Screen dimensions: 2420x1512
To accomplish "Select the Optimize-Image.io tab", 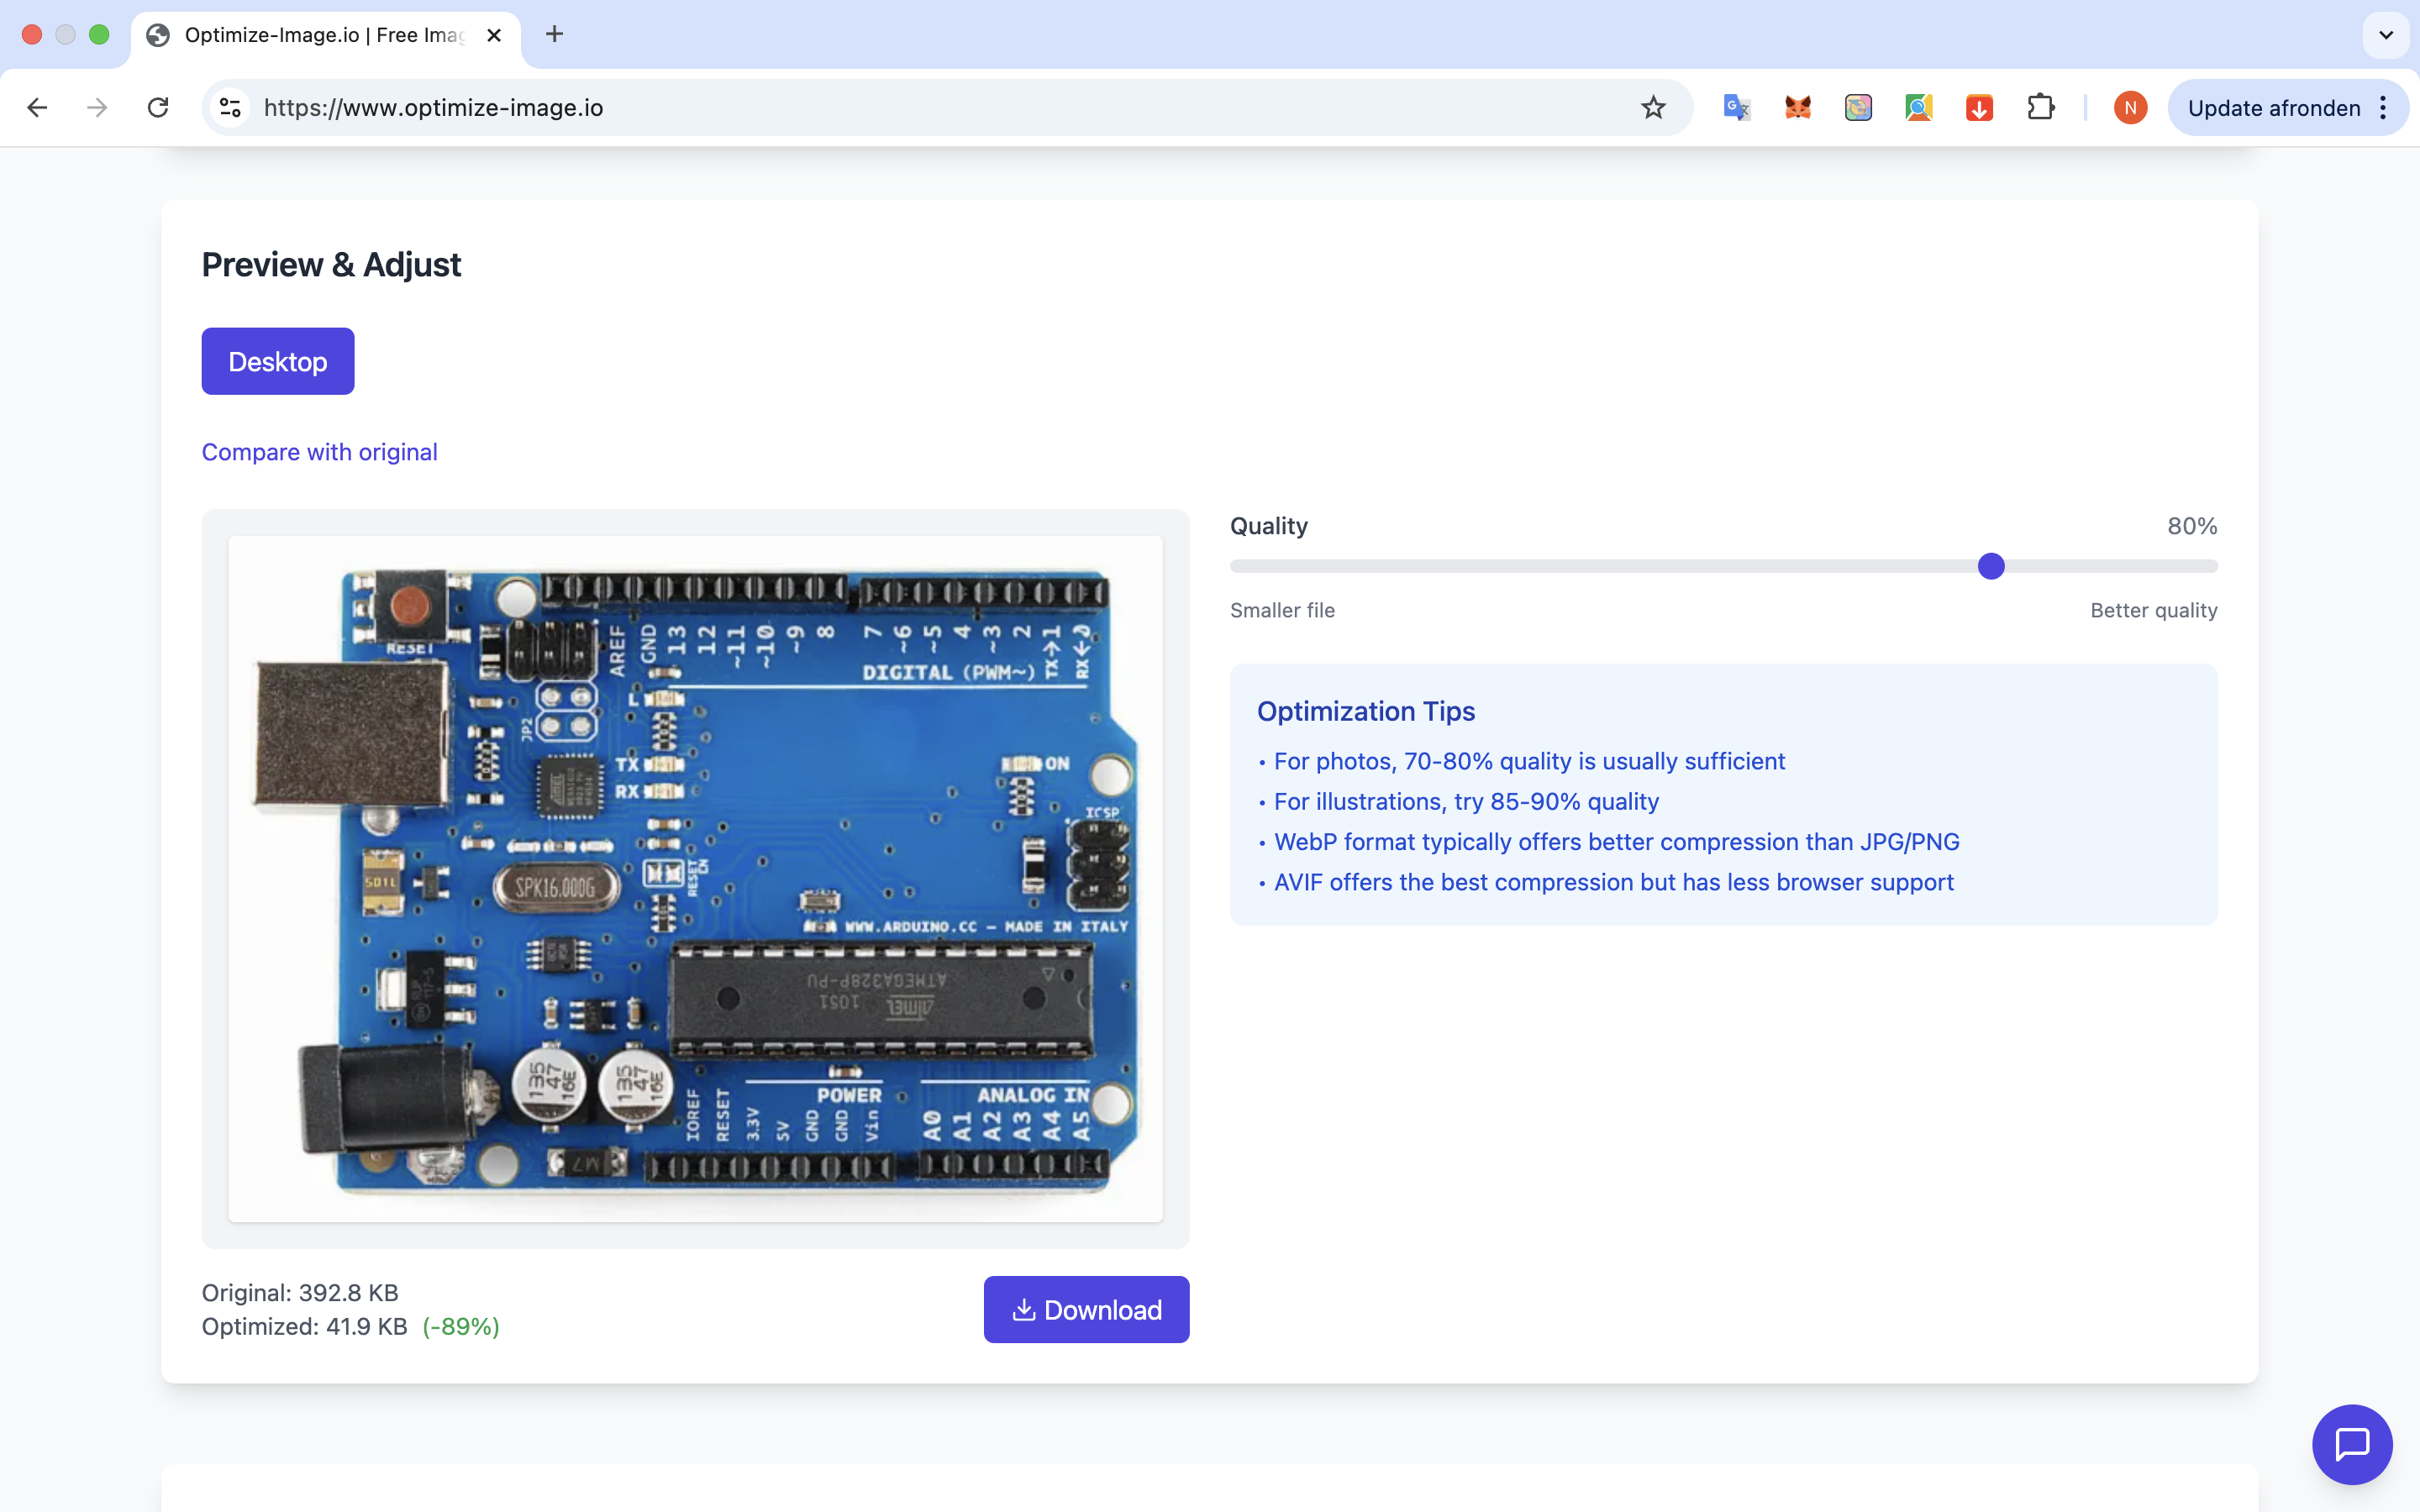I will (x=324, y=35).
